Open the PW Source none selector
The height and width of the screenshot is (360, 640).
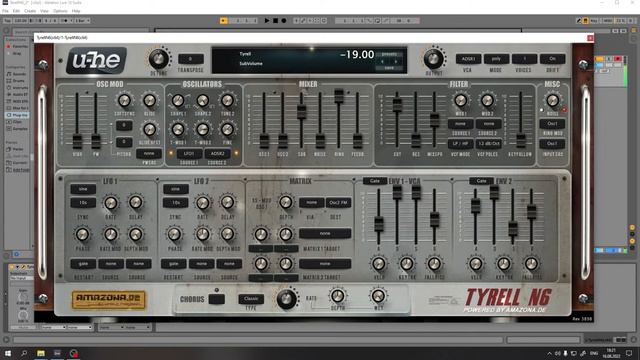[149, 153]
